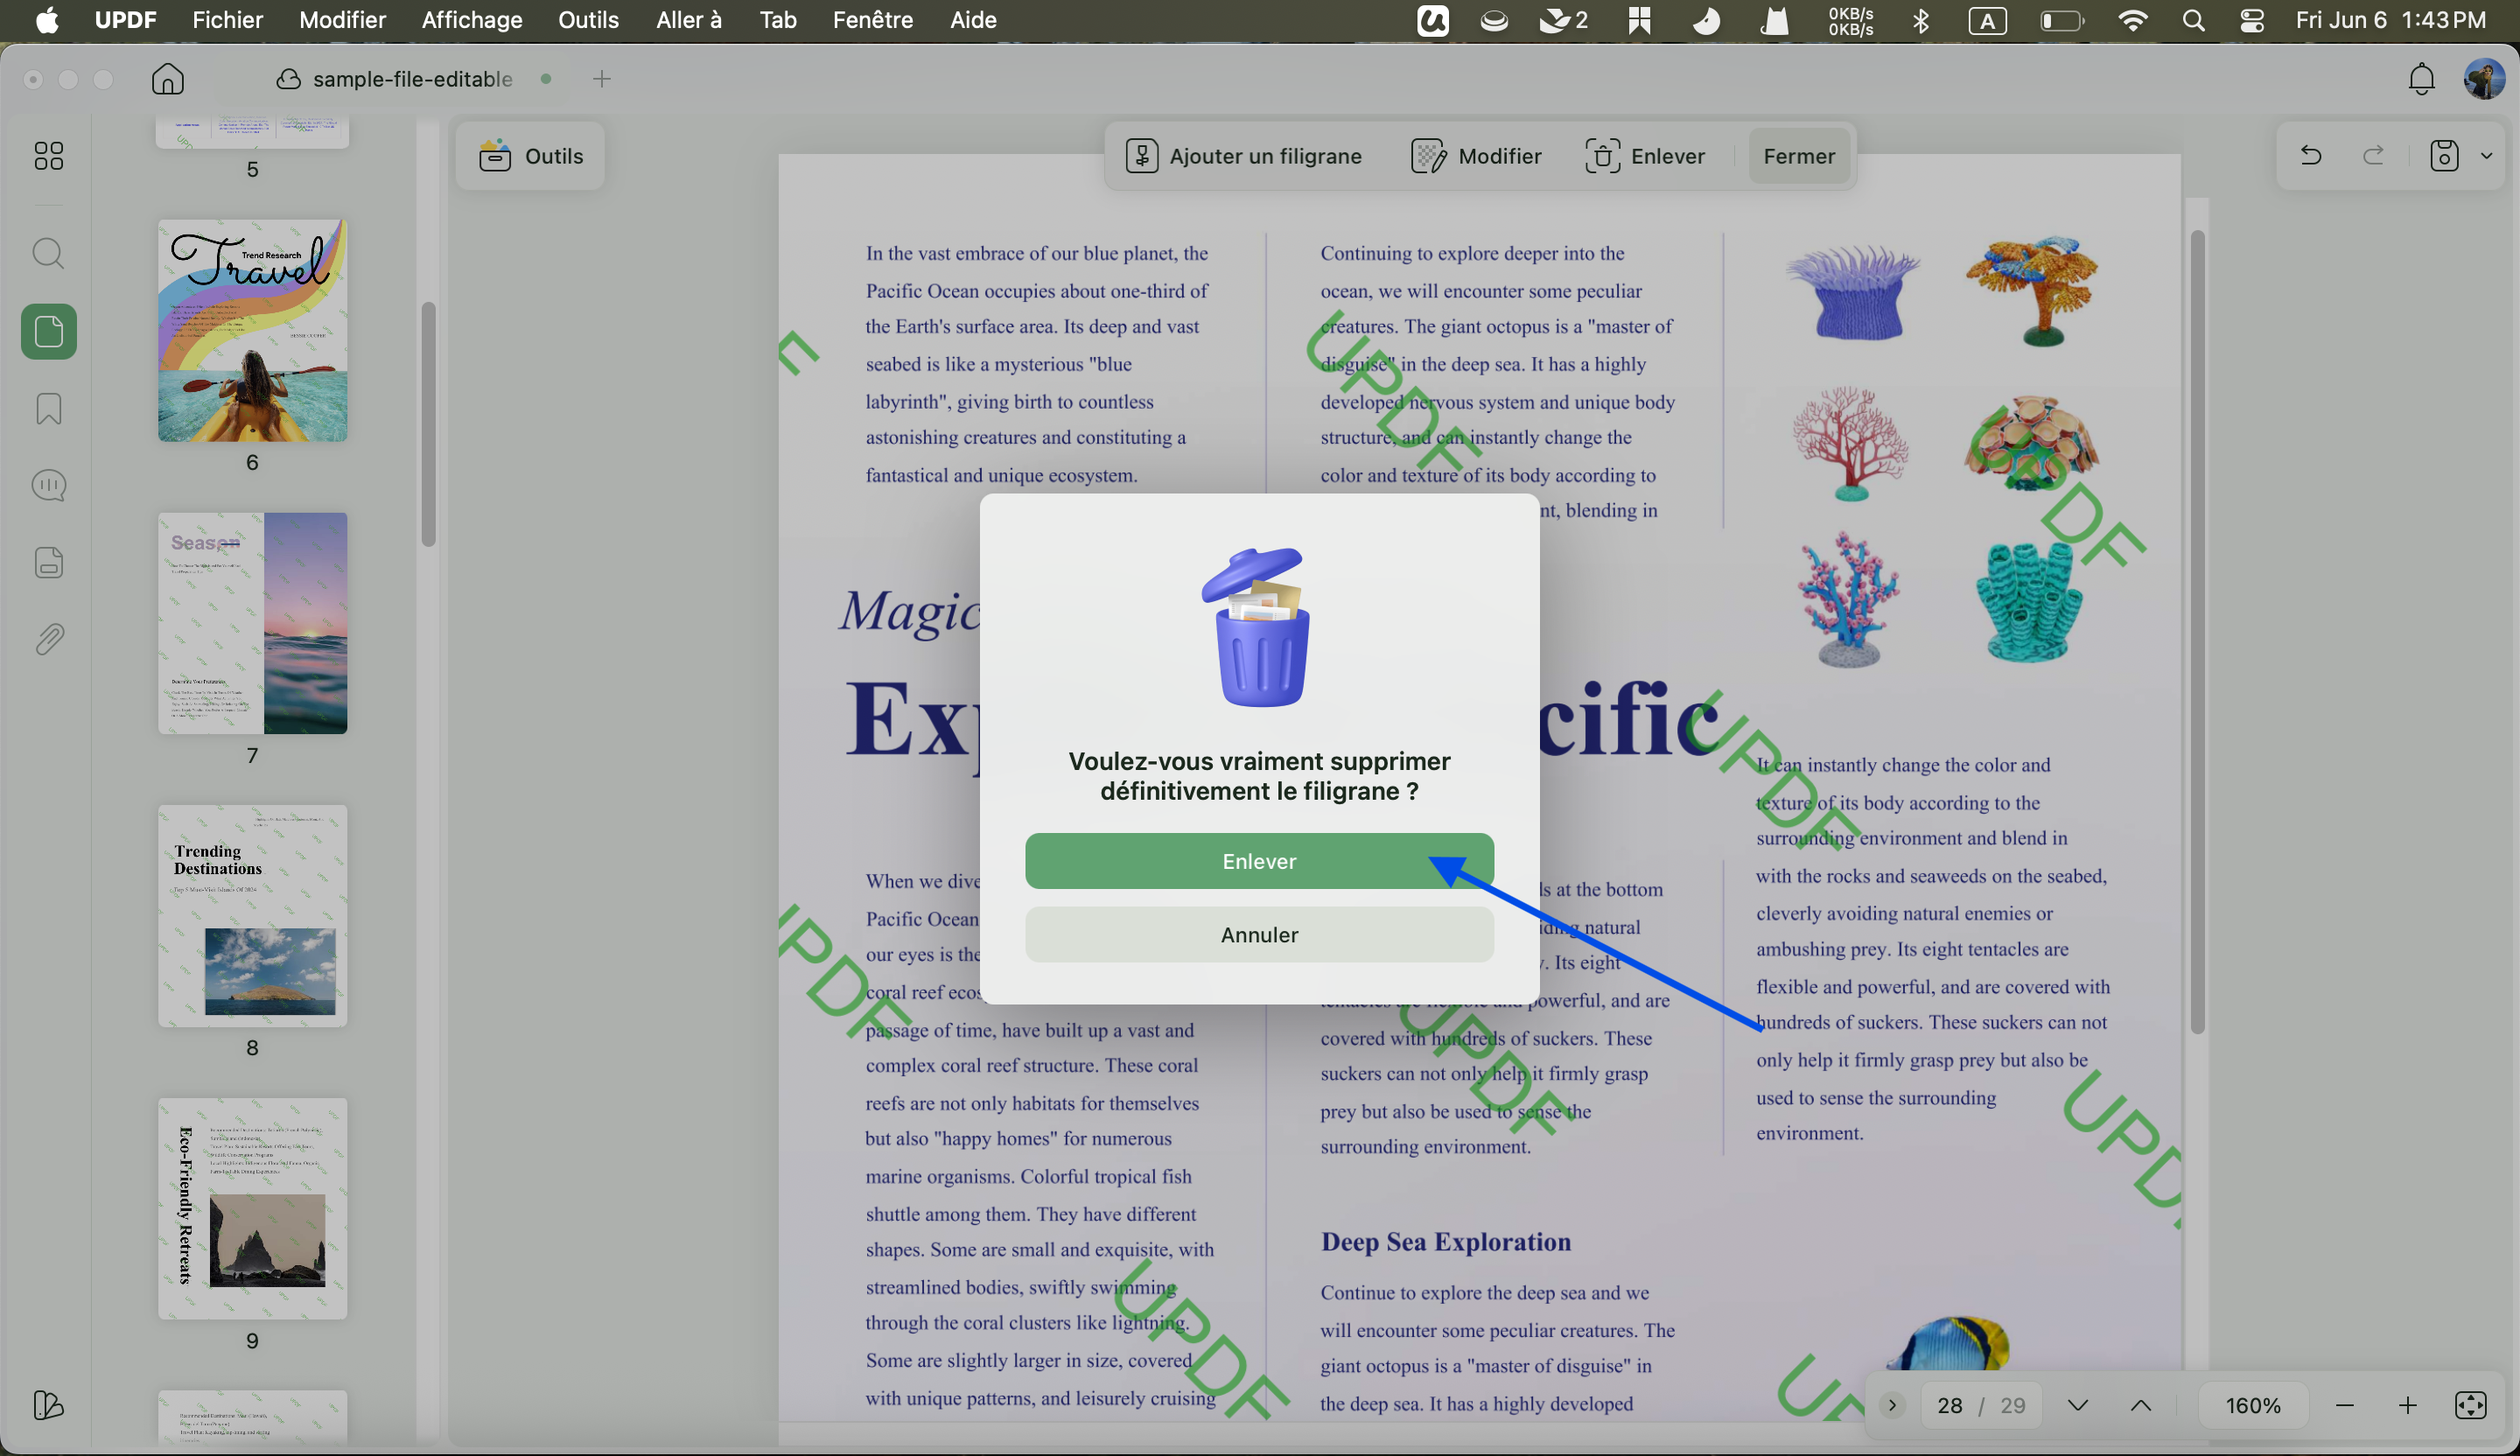This screenshot has width=2520, height=1456.
Task: Open the Tab menu
Action: pyautogui.click(x=778, y=20)
